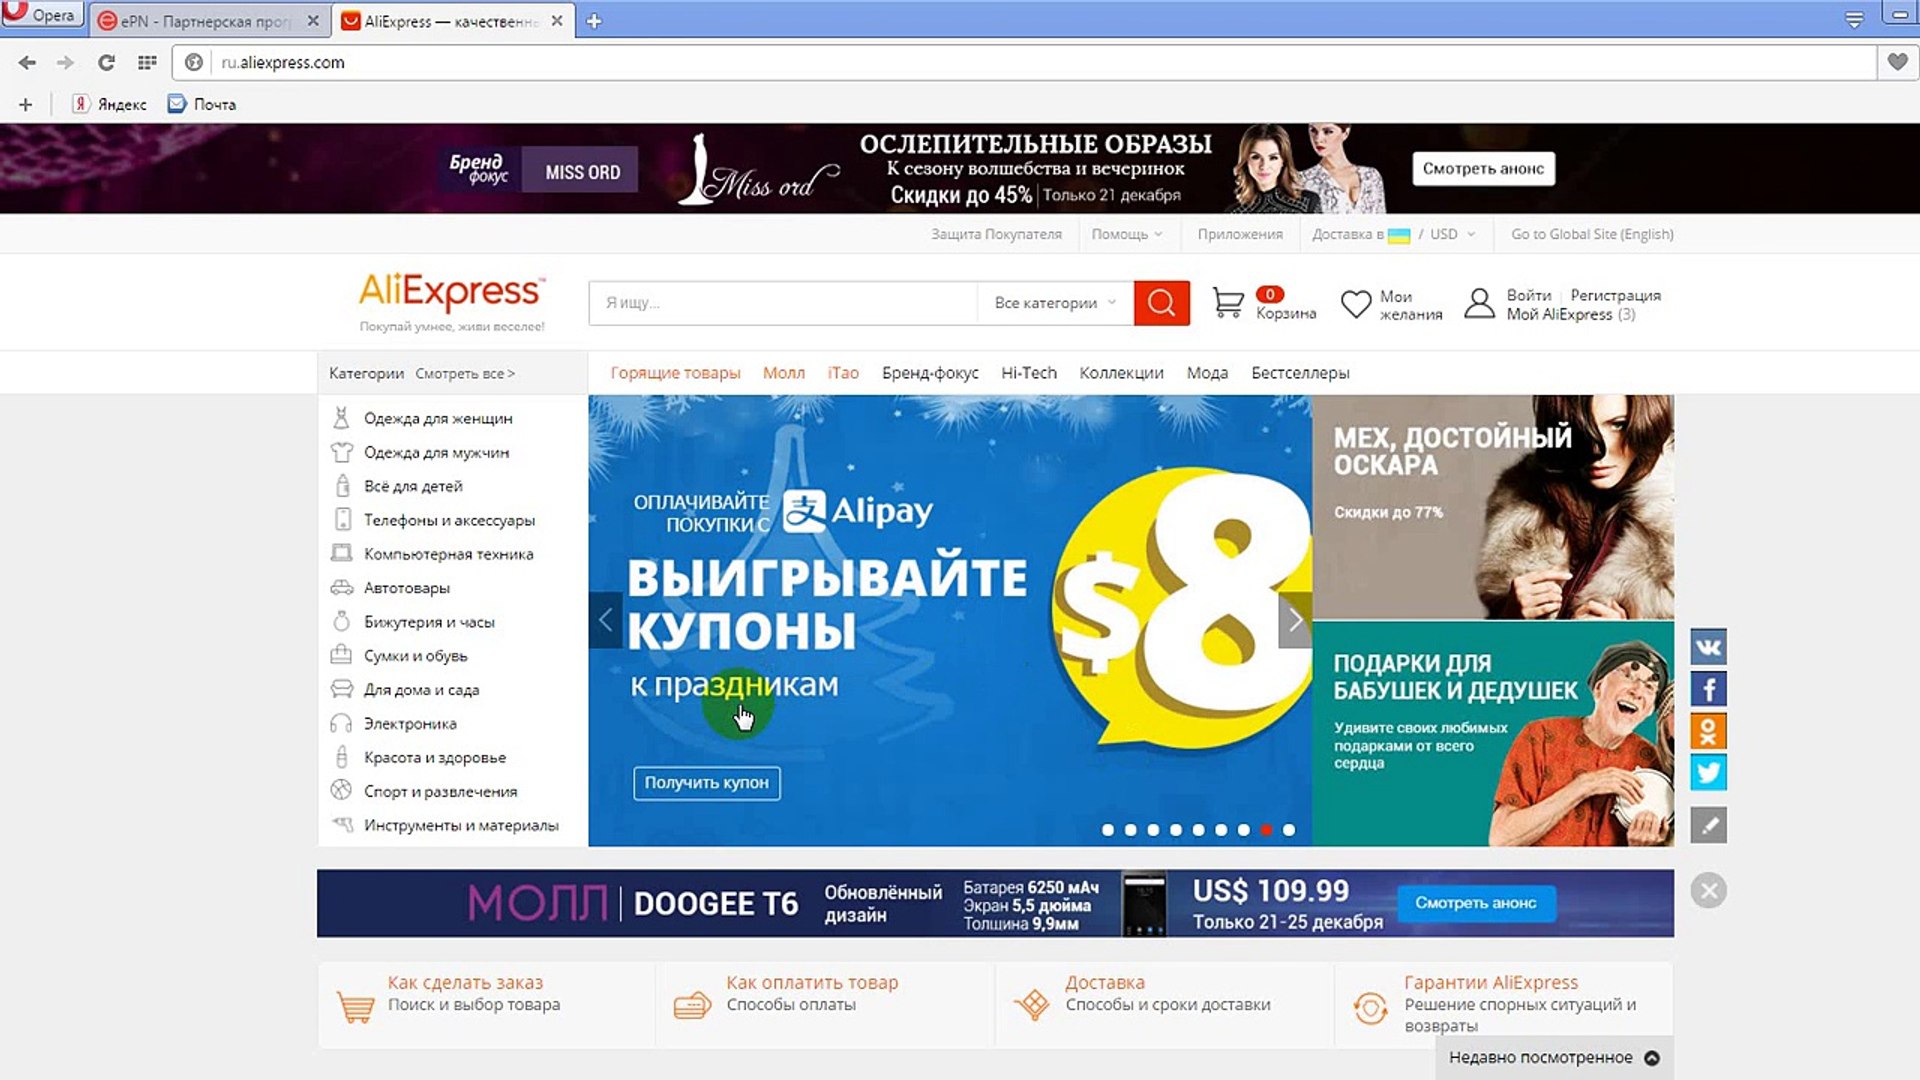Viewport: 1920px width, 1080px height.
Task: Click the browser address bar
Action: click(1025, 62)
